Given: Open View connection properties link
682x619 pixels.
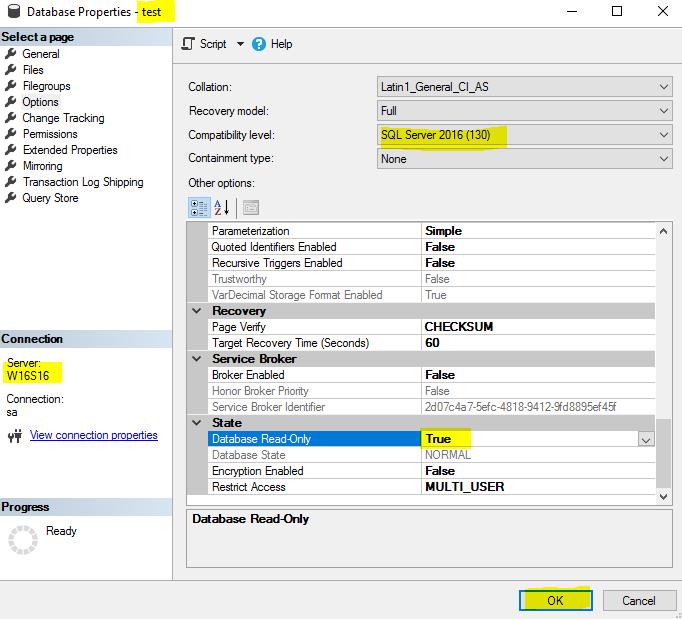Looking at the screenshot, I should click(x=94, y=435).
